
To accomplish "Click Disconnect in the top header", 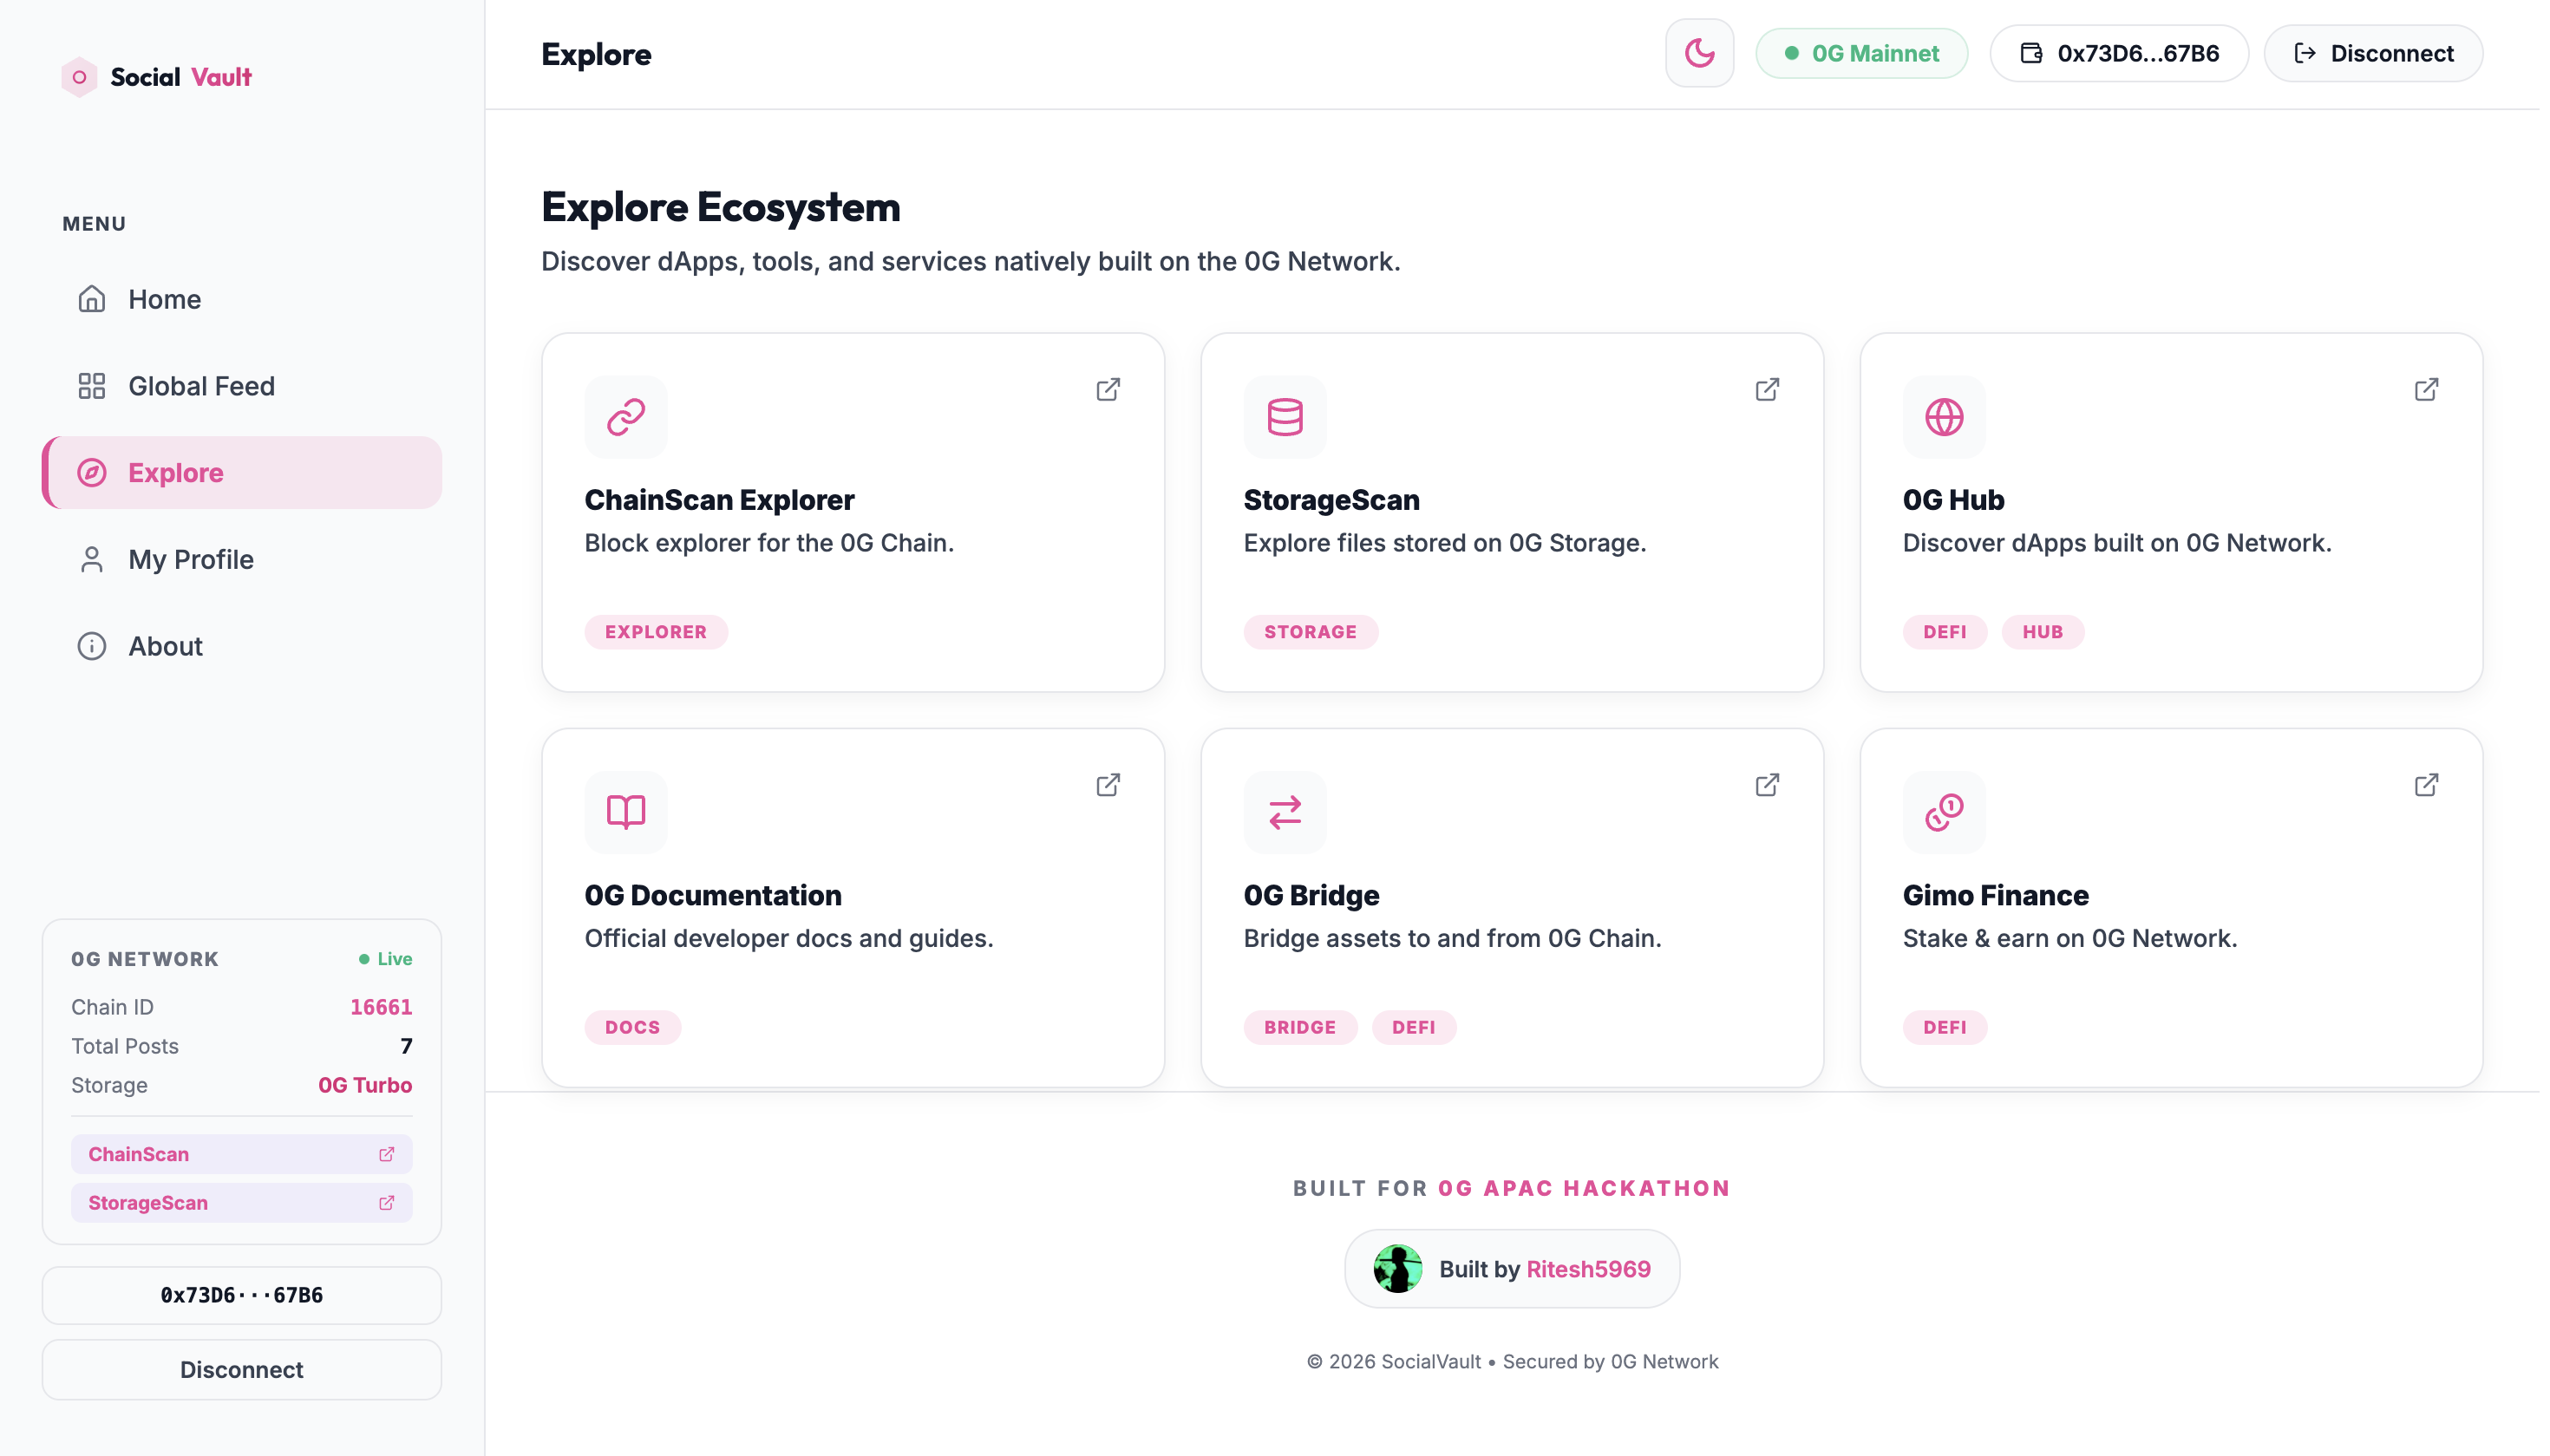I will pyautogui.click(x=2372, y=53).
